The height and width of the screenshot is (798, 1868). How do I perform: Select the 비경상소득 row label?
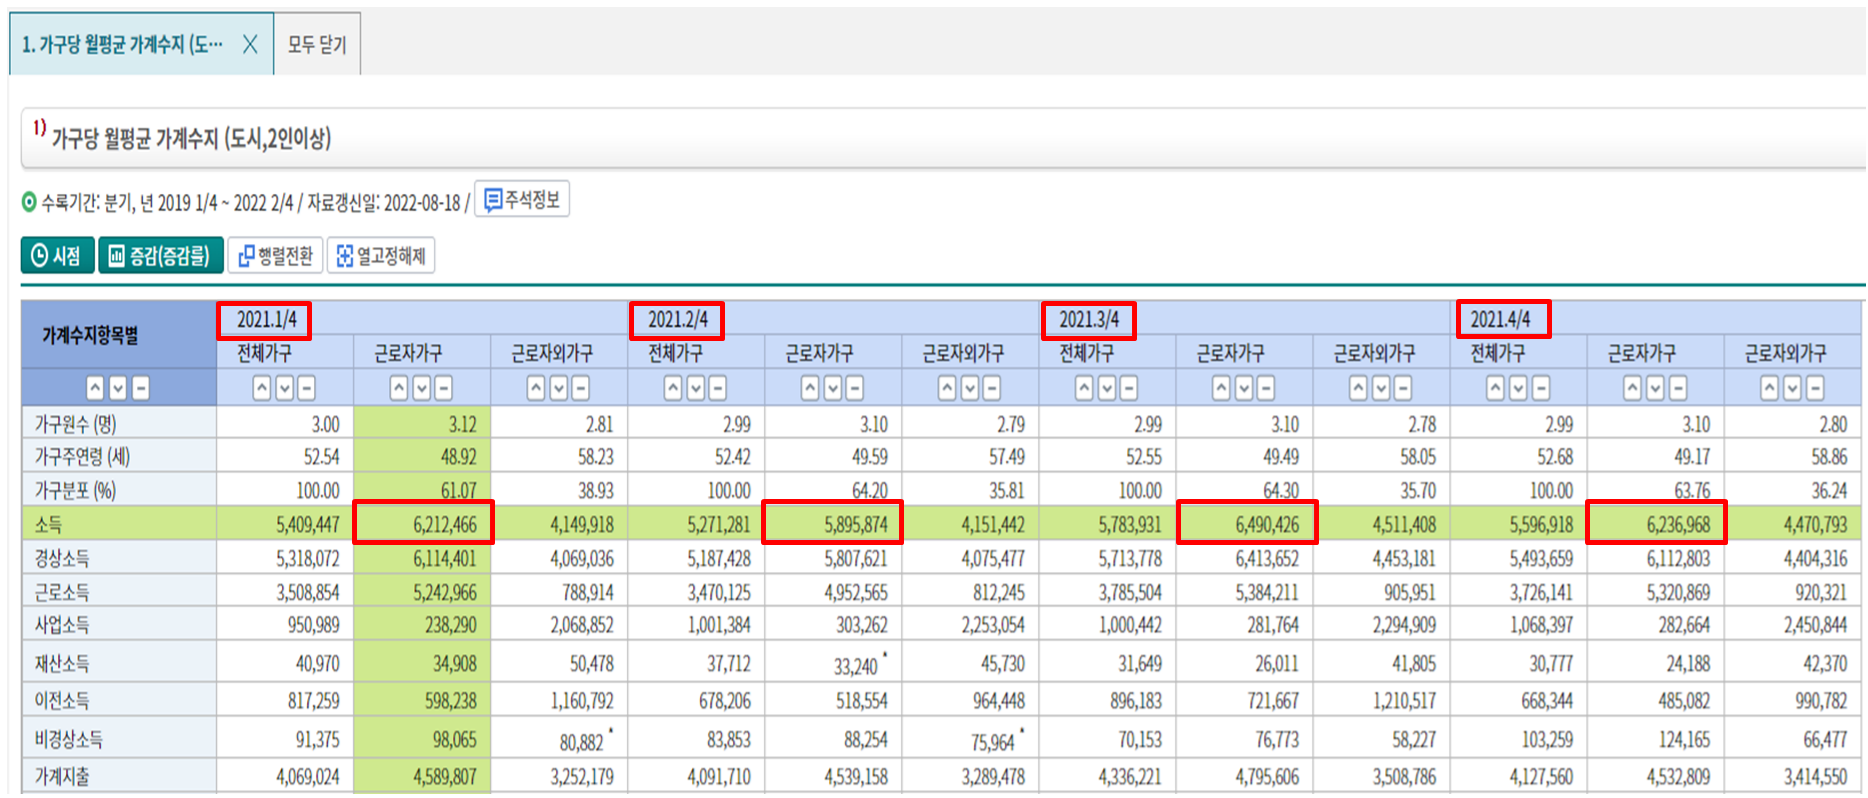(69, 739)
